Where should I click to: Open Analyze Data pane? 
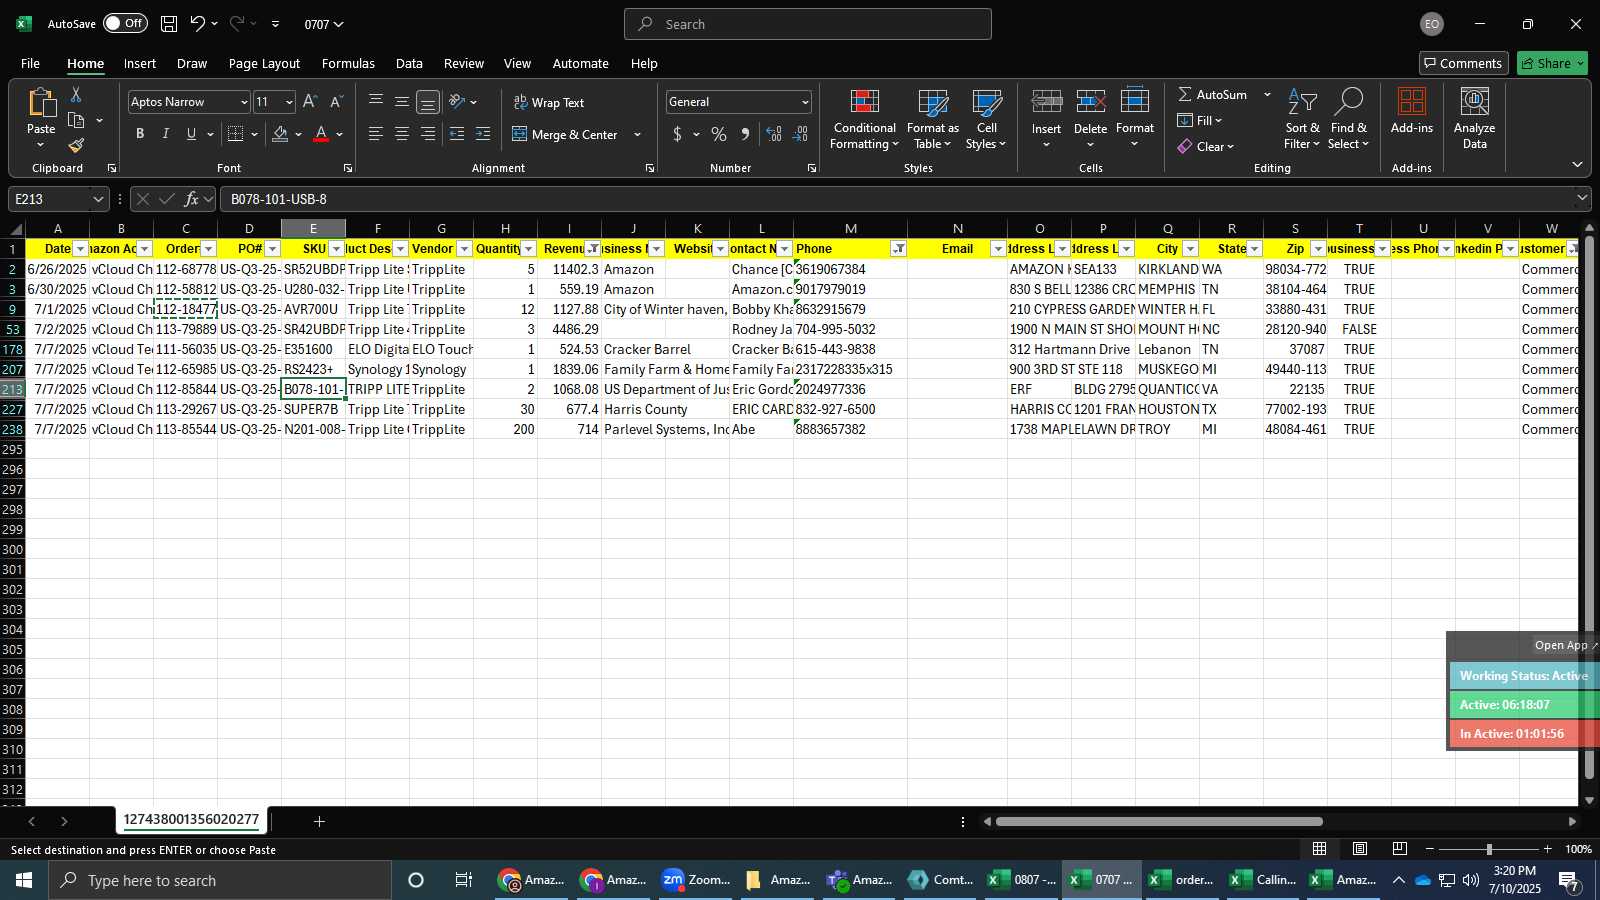coord(1474,120)
